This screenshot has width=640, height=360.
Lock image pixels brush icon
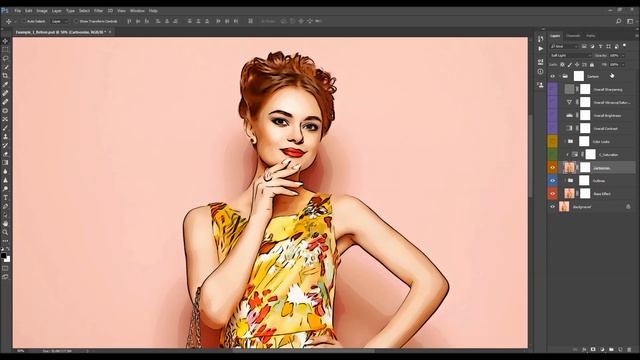tap(570, 64)
